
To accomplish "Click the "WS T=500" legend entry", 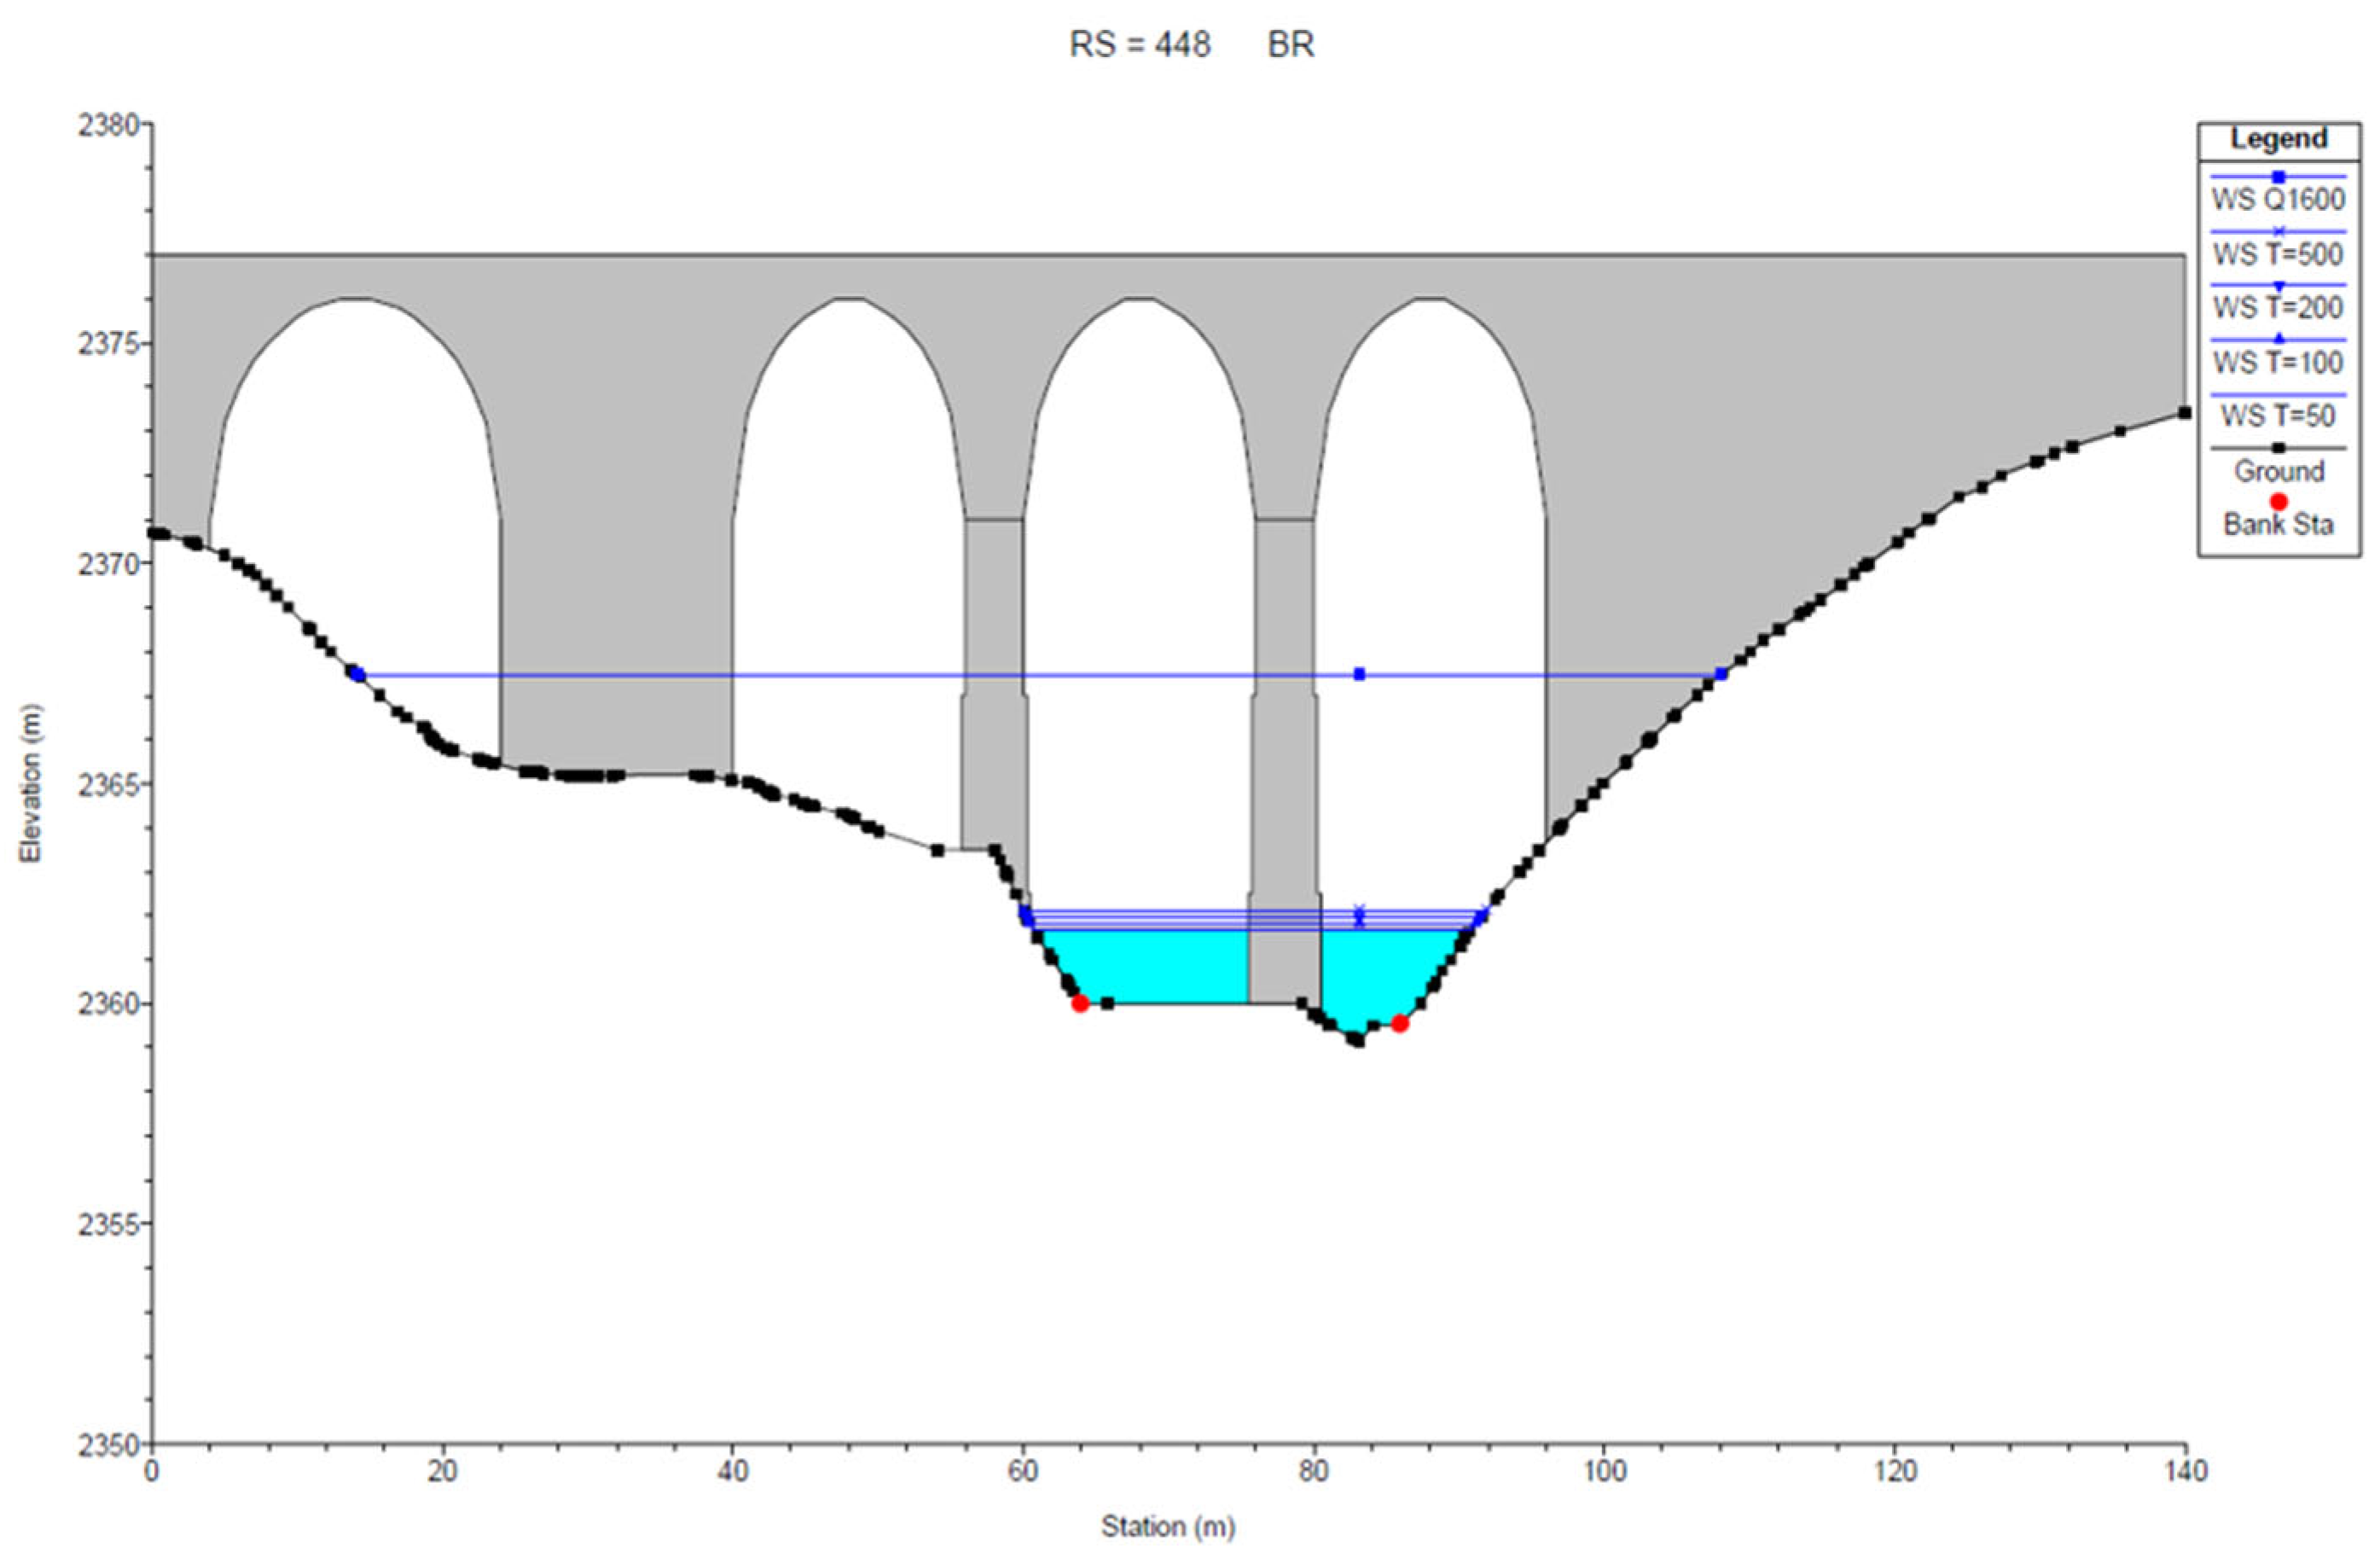I will coord(2278,254).
